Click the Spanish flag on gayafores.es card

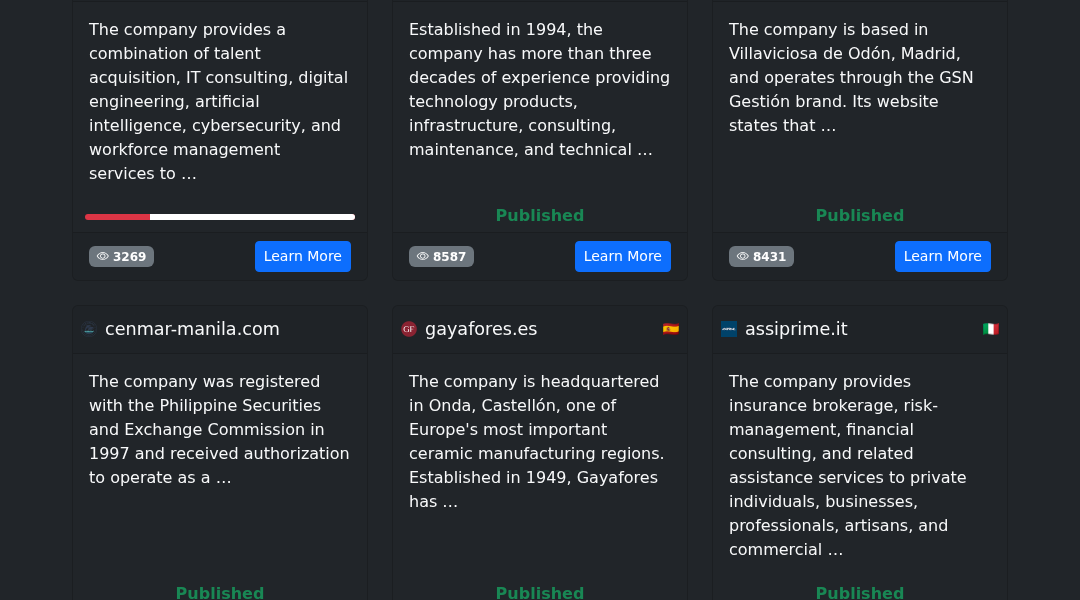(671, 329)
